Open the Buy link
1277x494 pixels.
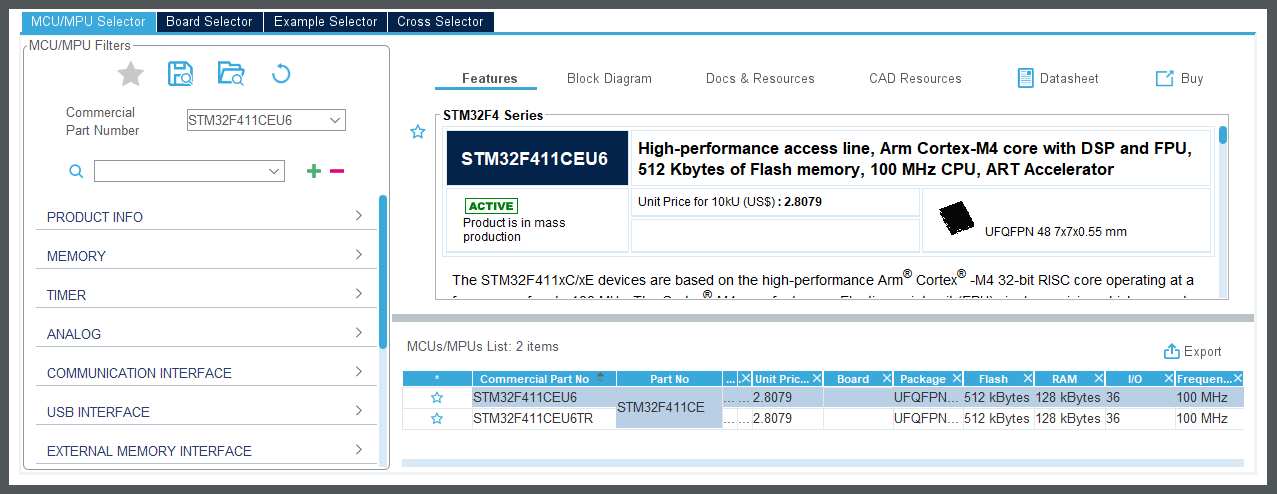[x=1180, y=78]
